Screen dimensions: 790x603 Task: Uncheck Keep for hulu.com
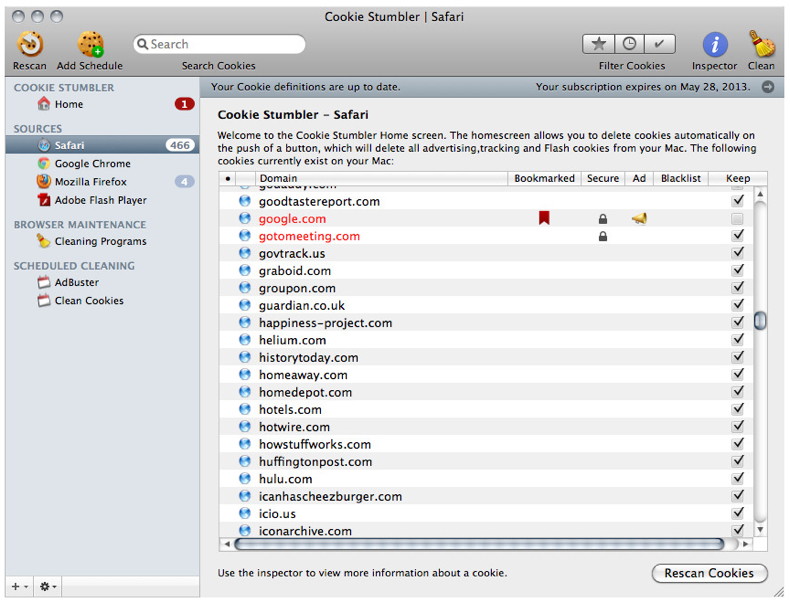click(738, 478)
